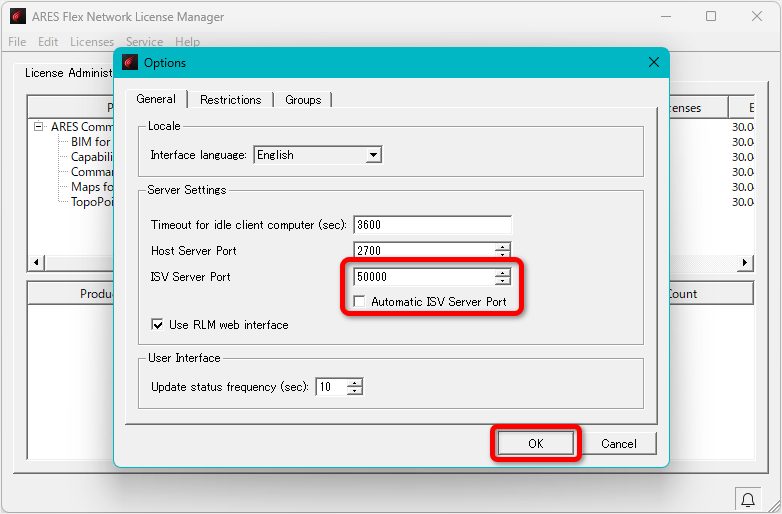Viewport: 782px width, 514px height.
Task: Click the ARES icon in main title bar
Action: click(x=18, y=16)
